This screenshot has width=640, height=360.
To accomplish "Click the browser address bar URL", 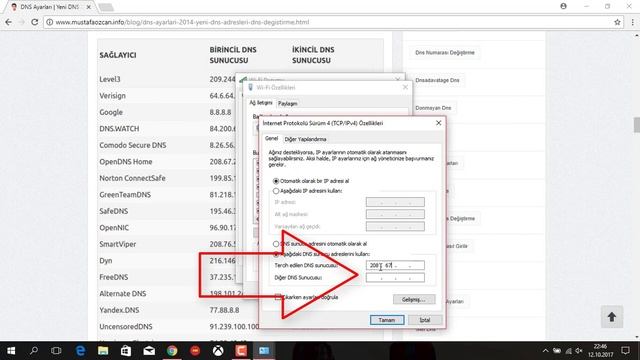I will (x=182, y=22).
